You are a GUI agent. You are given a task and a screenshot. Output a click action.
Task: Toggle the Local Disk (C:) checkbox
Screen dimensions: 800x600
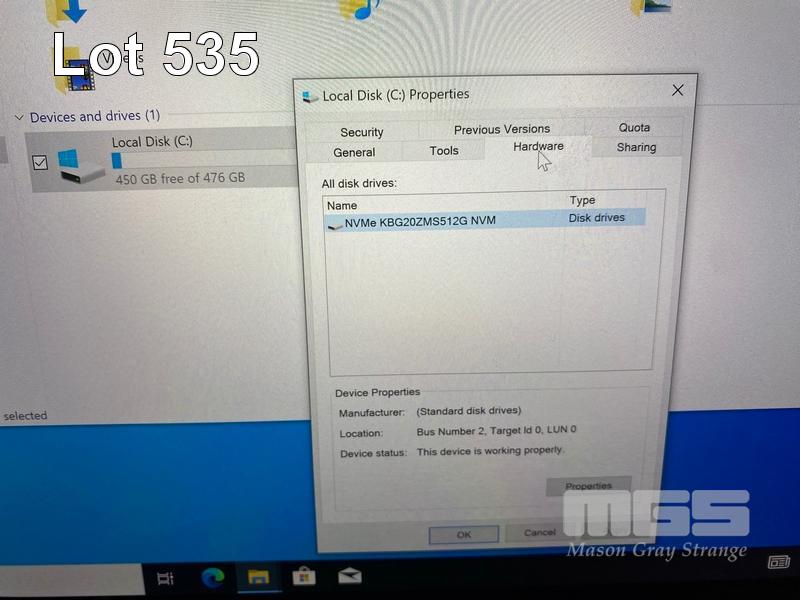40,162
